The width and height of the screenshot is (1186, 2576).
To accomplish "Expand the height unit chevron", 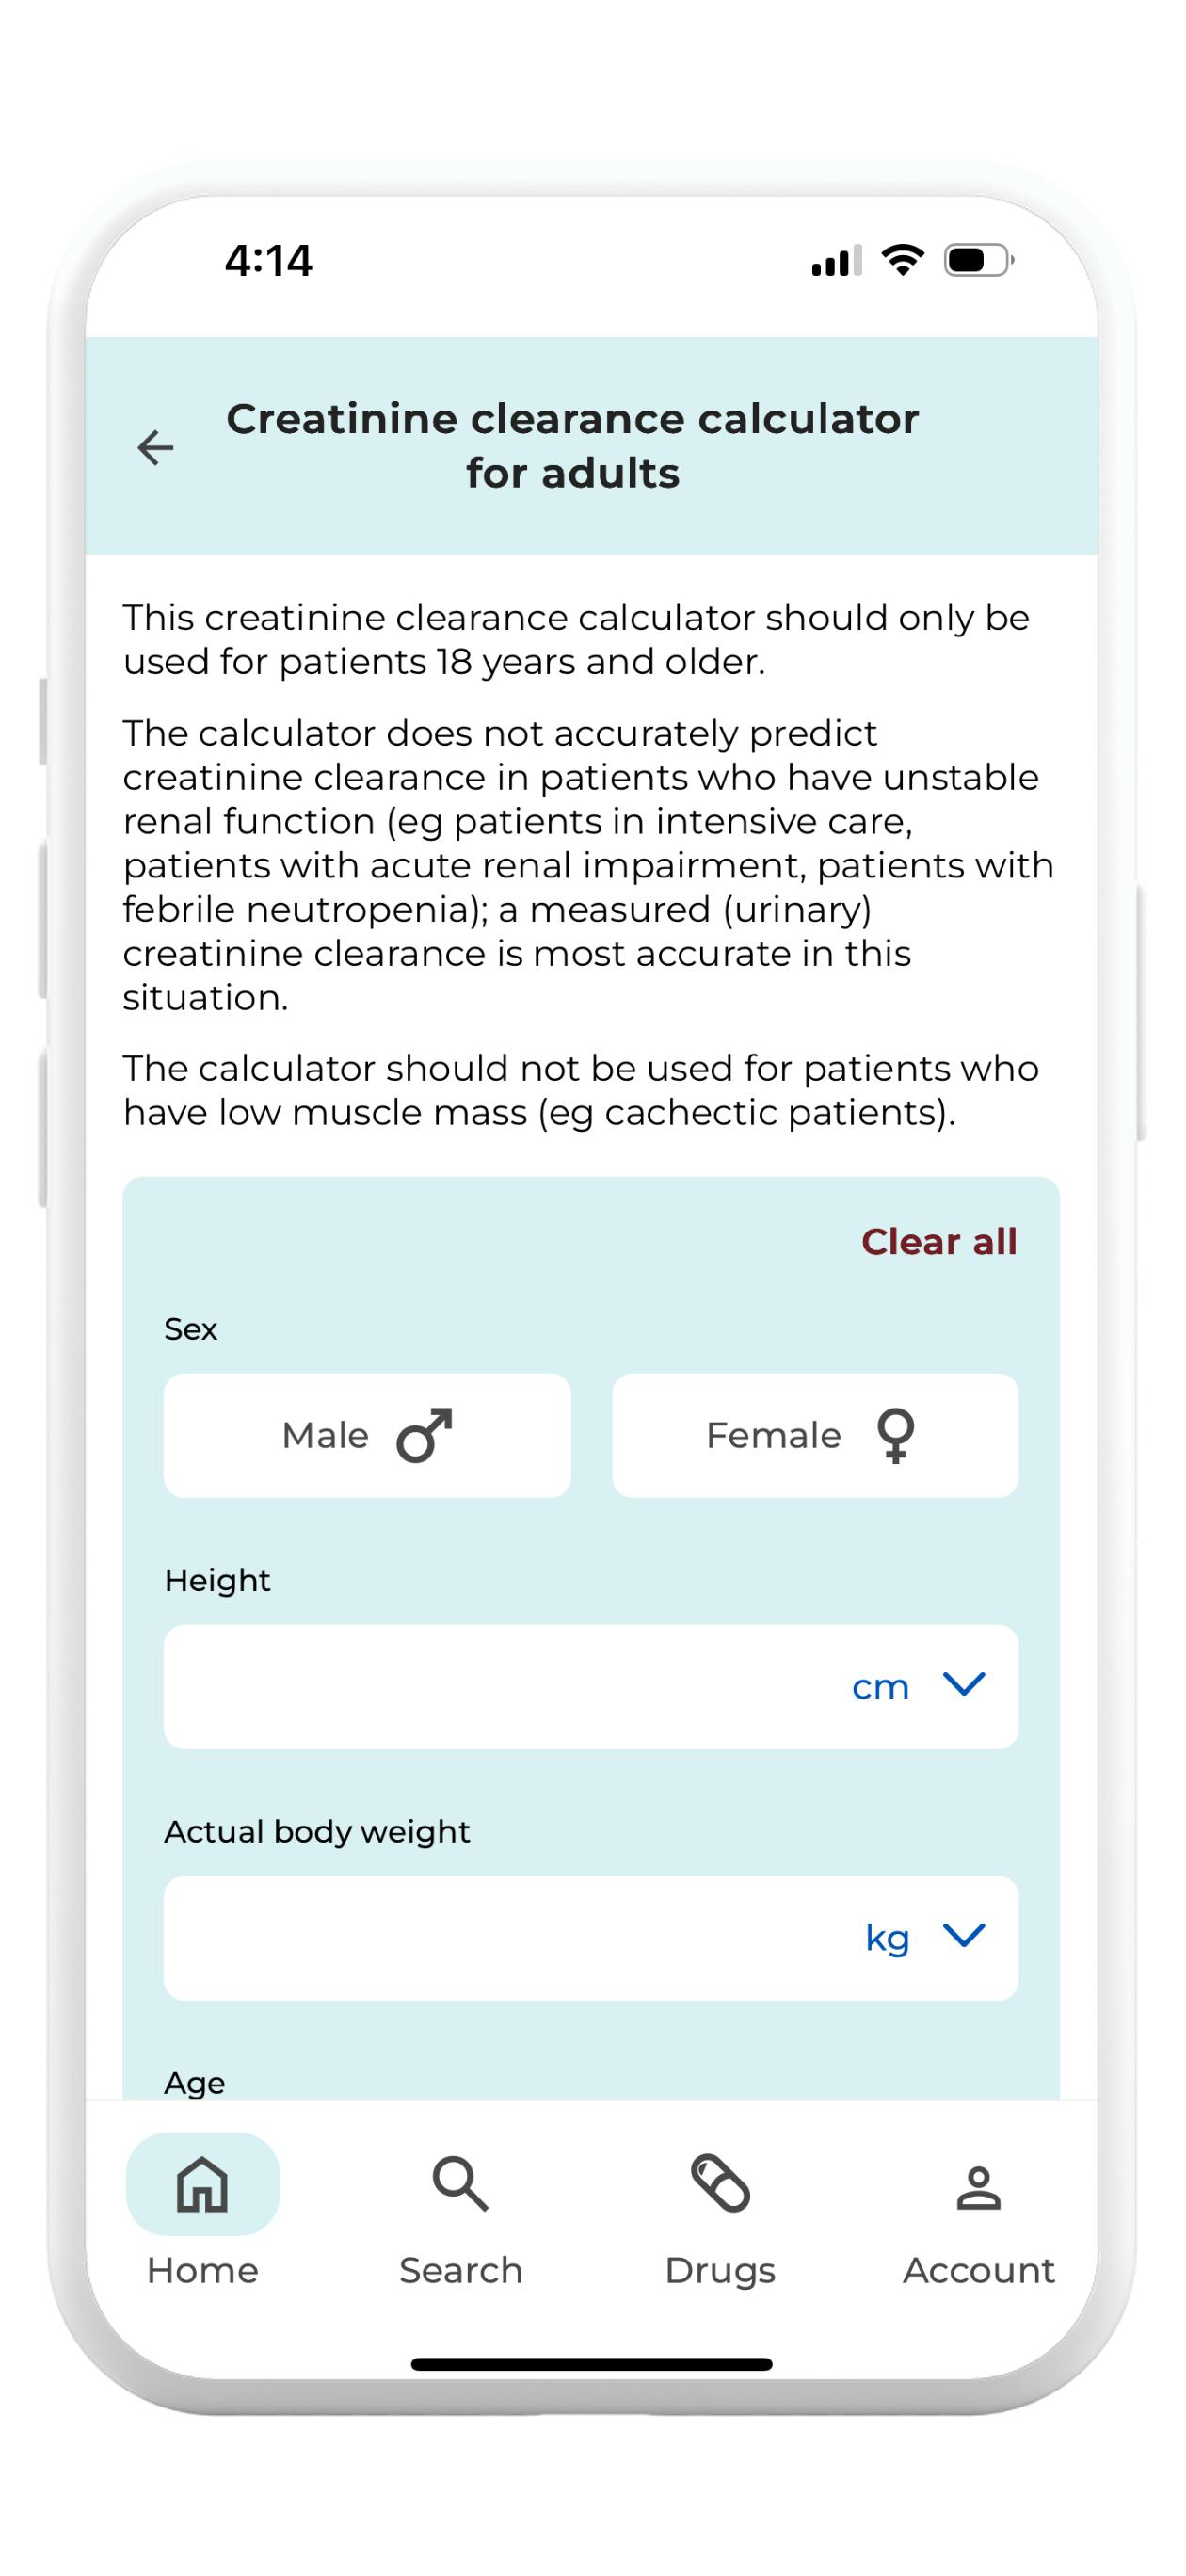I will click(x=964, y=1684).
